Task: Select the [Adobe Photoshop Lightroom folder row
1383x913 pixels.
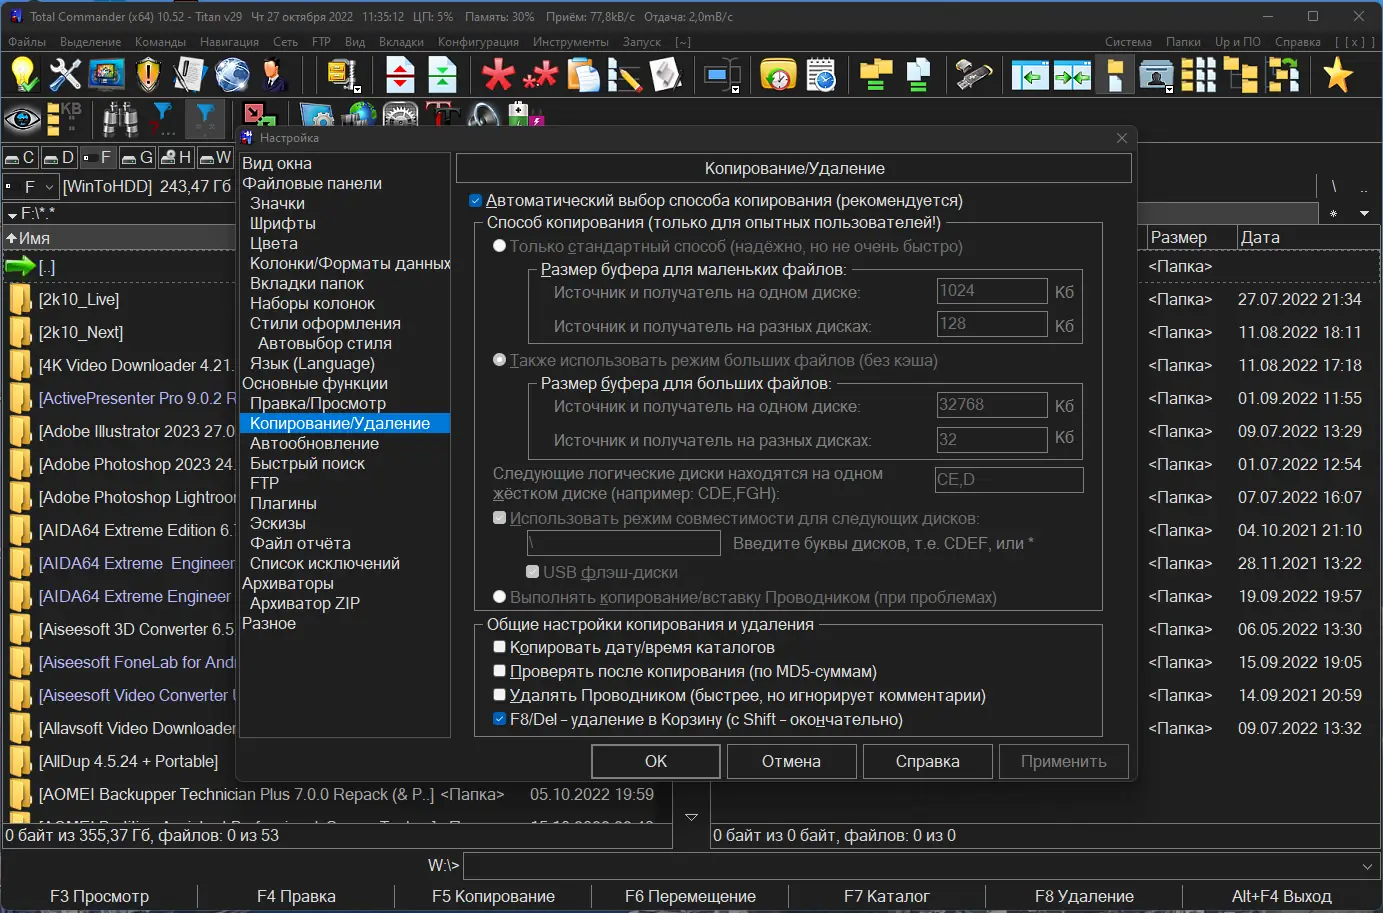Action: coord(120,497)
